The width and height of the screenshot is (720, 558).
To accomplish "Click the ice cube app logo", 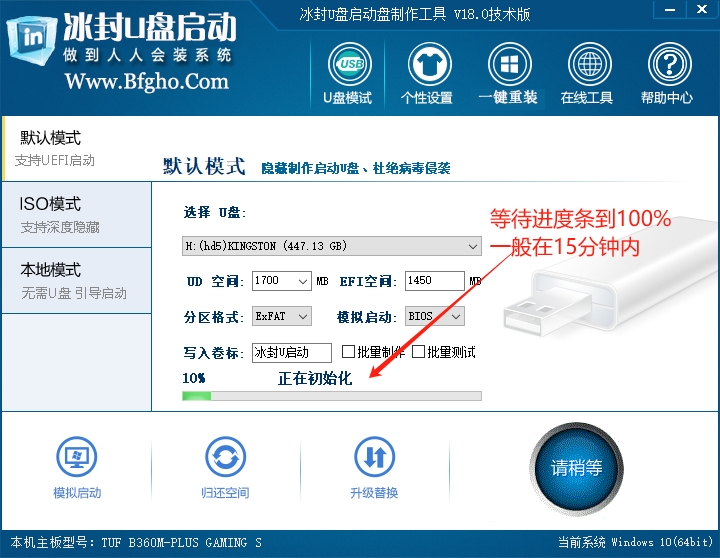I will (x=30, y=40).
